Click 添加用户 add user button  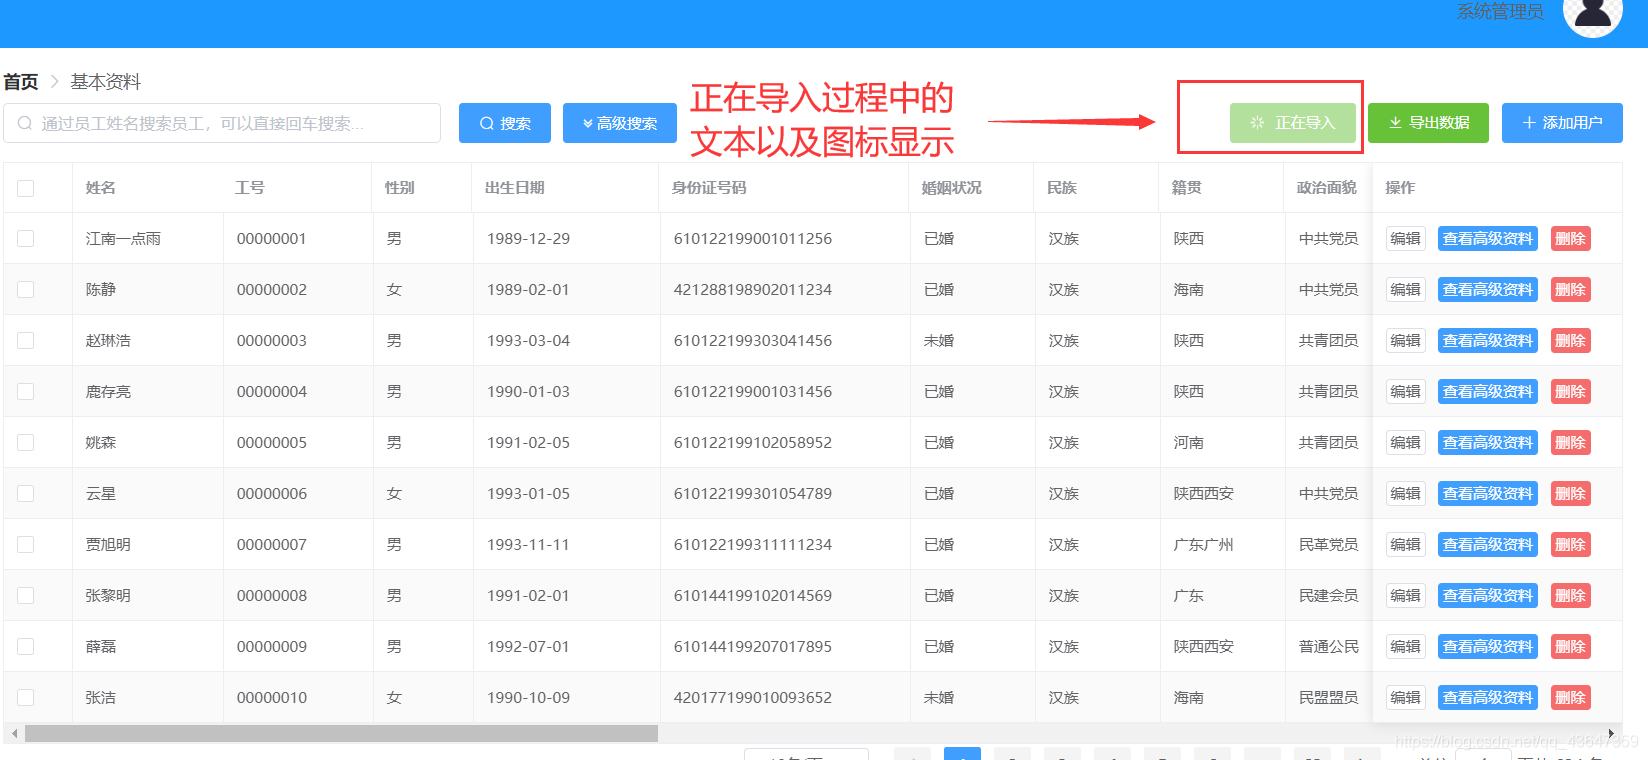point(1562,123)
